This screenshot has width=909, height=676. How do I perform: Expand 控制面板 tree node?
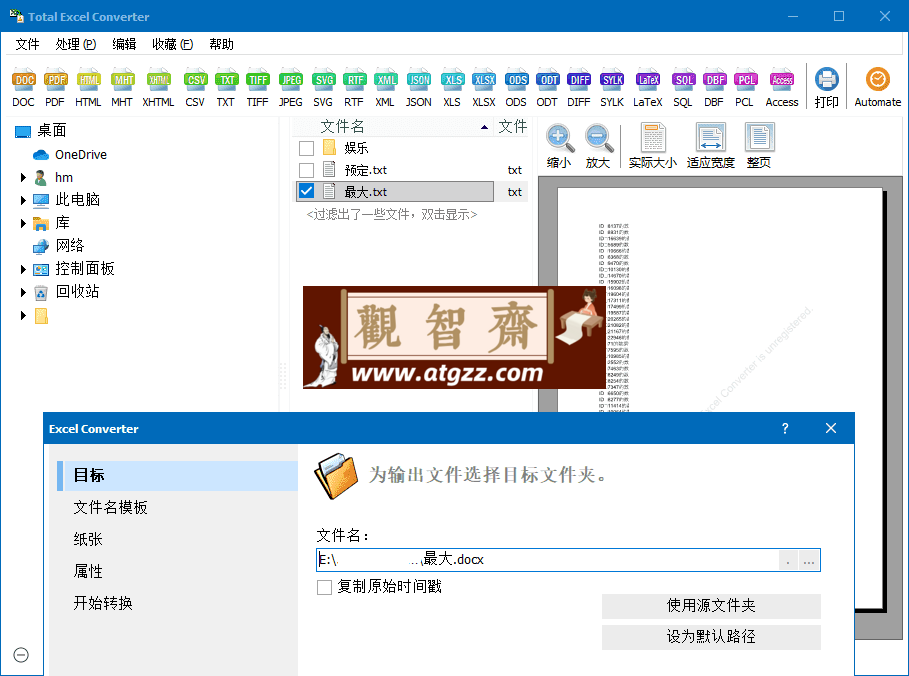point(23,269)
